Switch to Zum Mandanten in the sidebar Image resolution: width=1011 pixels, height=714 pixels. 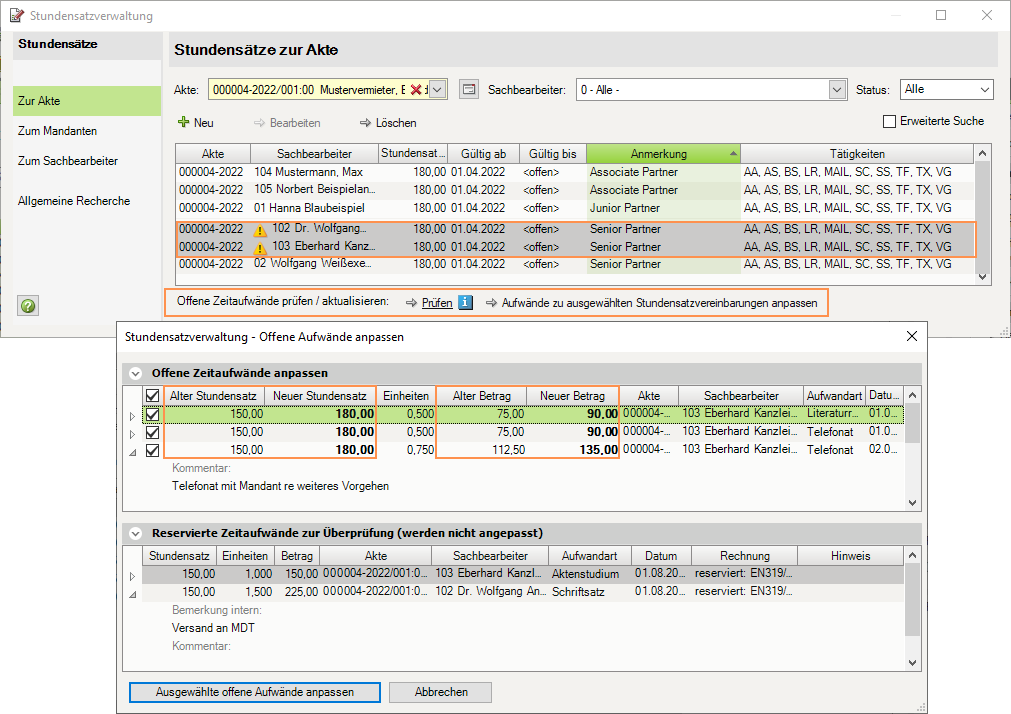(87, 131)
